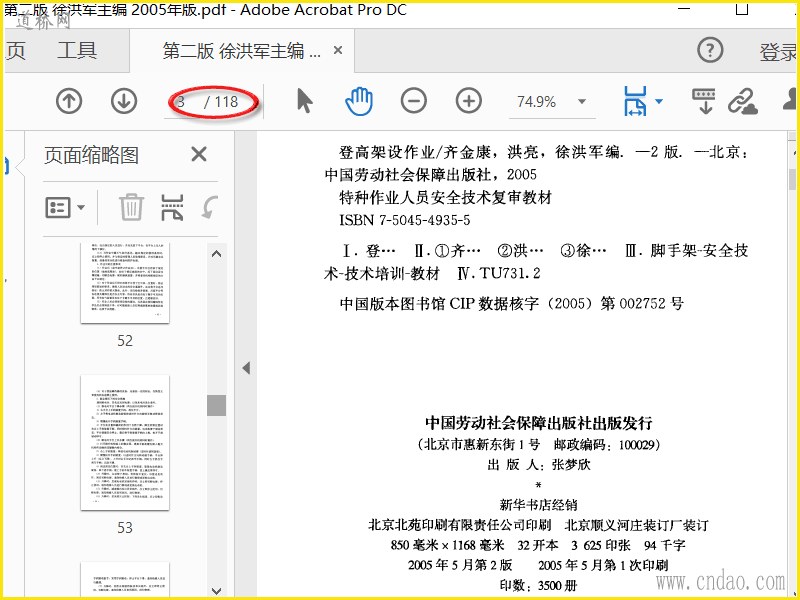Click the page layout icon beside trash
The width and height of the screenshot is (800, 600).
tap(172, 207)
